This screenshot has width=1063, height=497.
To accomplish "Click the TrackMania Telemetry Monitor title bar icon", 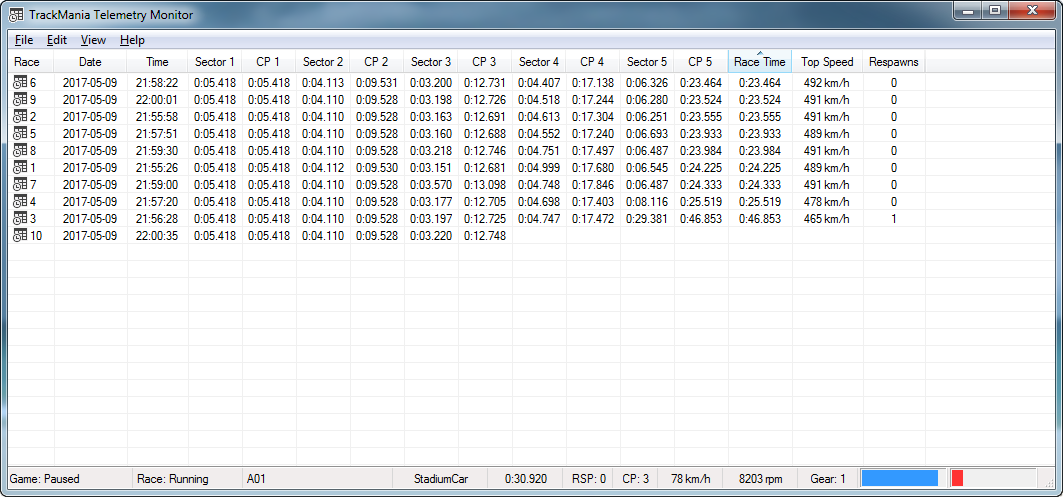I will point(17,14).
